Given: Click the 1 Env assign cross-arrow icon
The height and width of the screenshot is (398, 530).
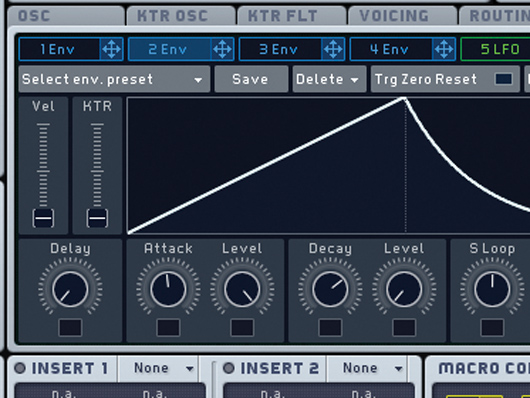Looking at the screenshot, I should click(112, 49).
